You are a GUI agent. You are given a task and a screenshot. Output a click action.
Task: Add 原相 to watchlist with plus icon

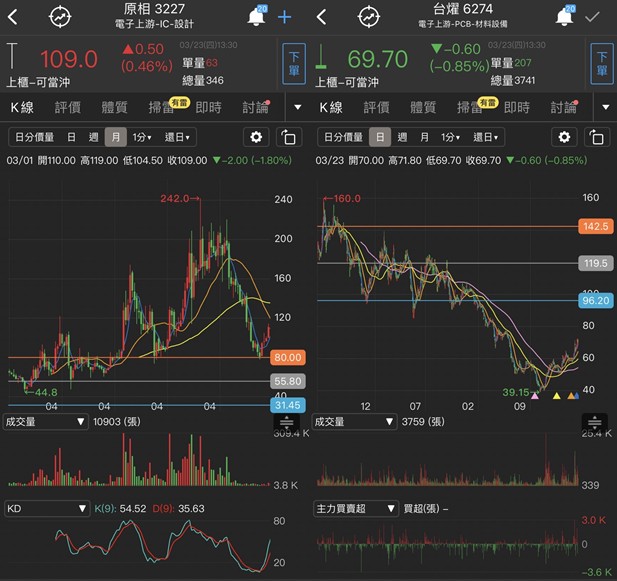pyautogui.click(x=285, y=17)
